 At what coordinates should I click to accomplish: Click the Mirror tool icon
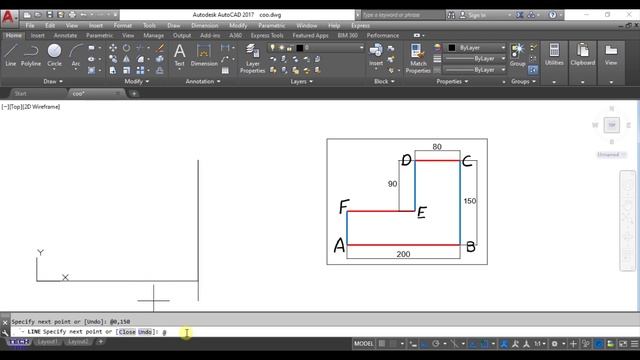pos(127,59)
